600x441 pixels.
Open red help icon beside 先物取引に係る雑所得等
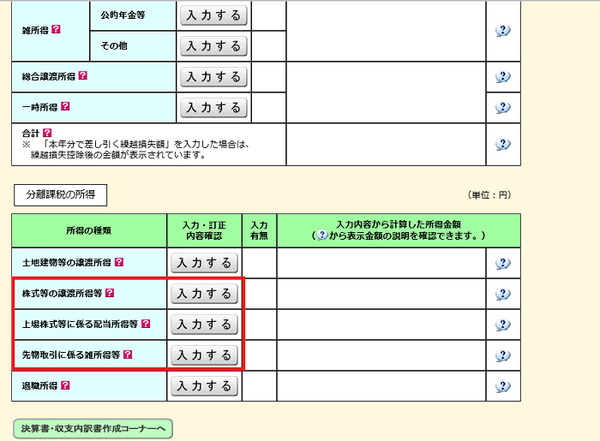point(128,354)
